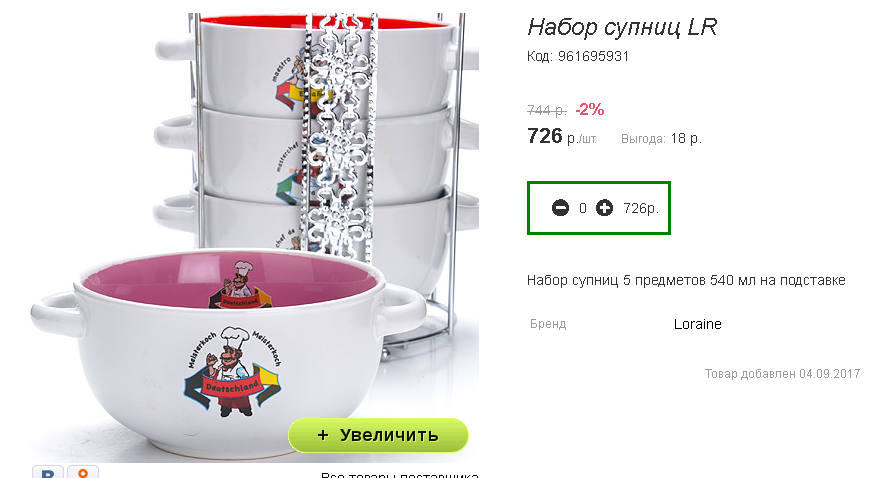This screenshot has width=873, height=478.
Task: Click the product title Набор супниц LR
Action: [x=622, y=27]
